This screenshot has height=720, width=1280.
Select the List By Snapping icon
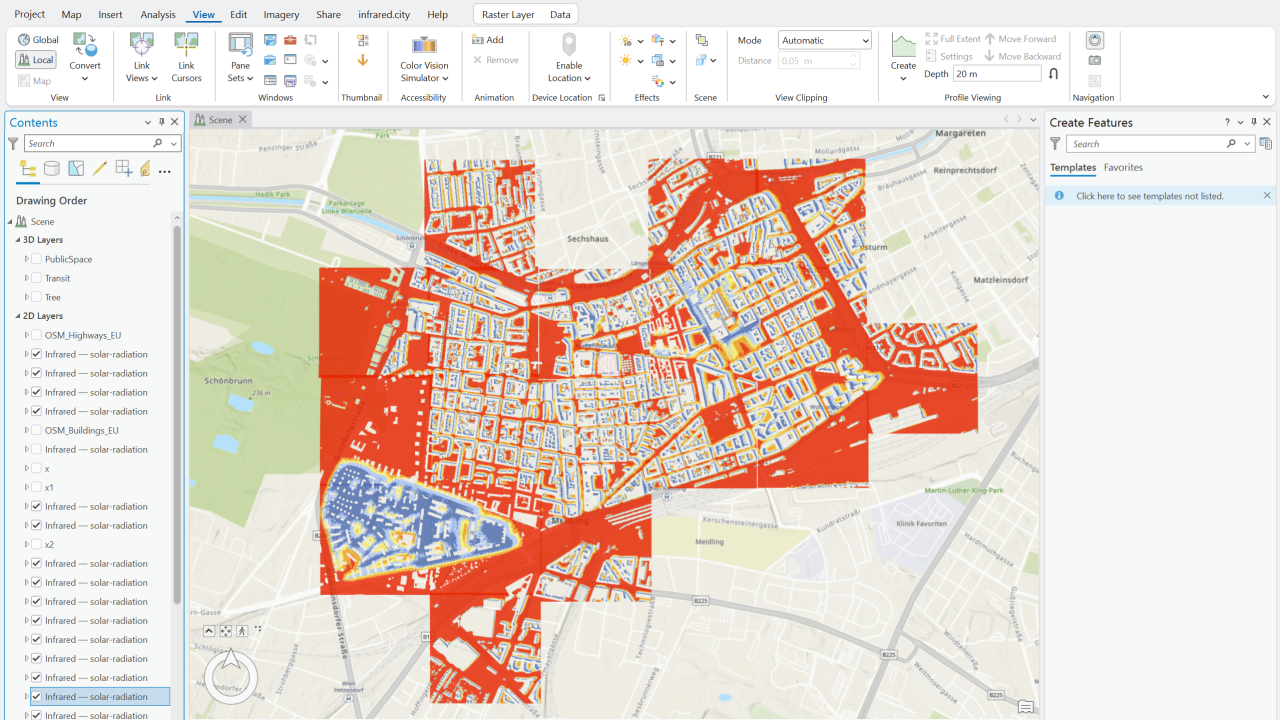(x=123, y=169)
